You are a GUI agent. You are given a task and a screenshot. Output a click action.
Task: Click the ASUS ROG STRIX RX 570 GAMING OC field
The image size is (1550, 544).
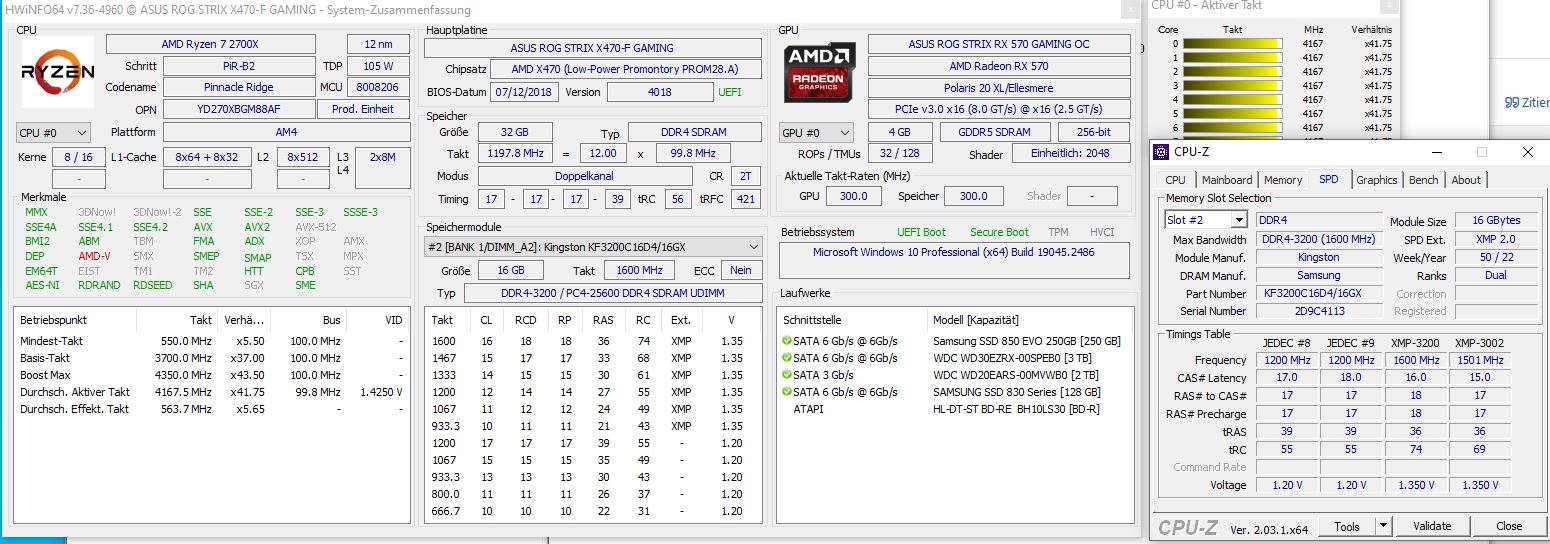(x=999, y=44)
